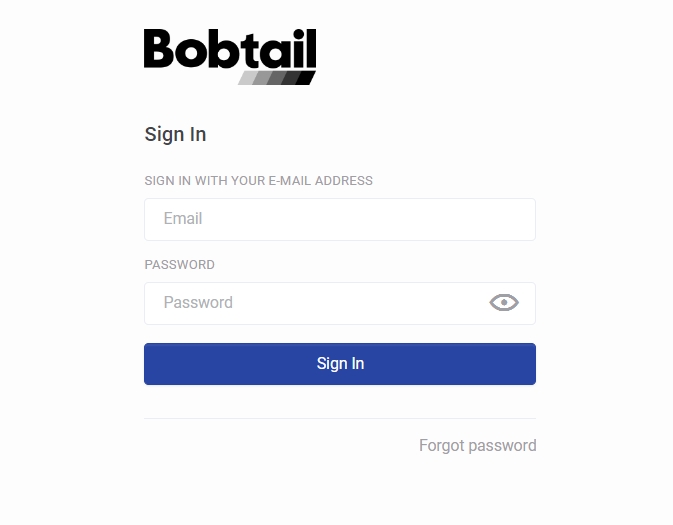The height and width of the screenshot is (525, 673).
Task: Select the Email placeholder text
Action: click(x=183, y=218)
